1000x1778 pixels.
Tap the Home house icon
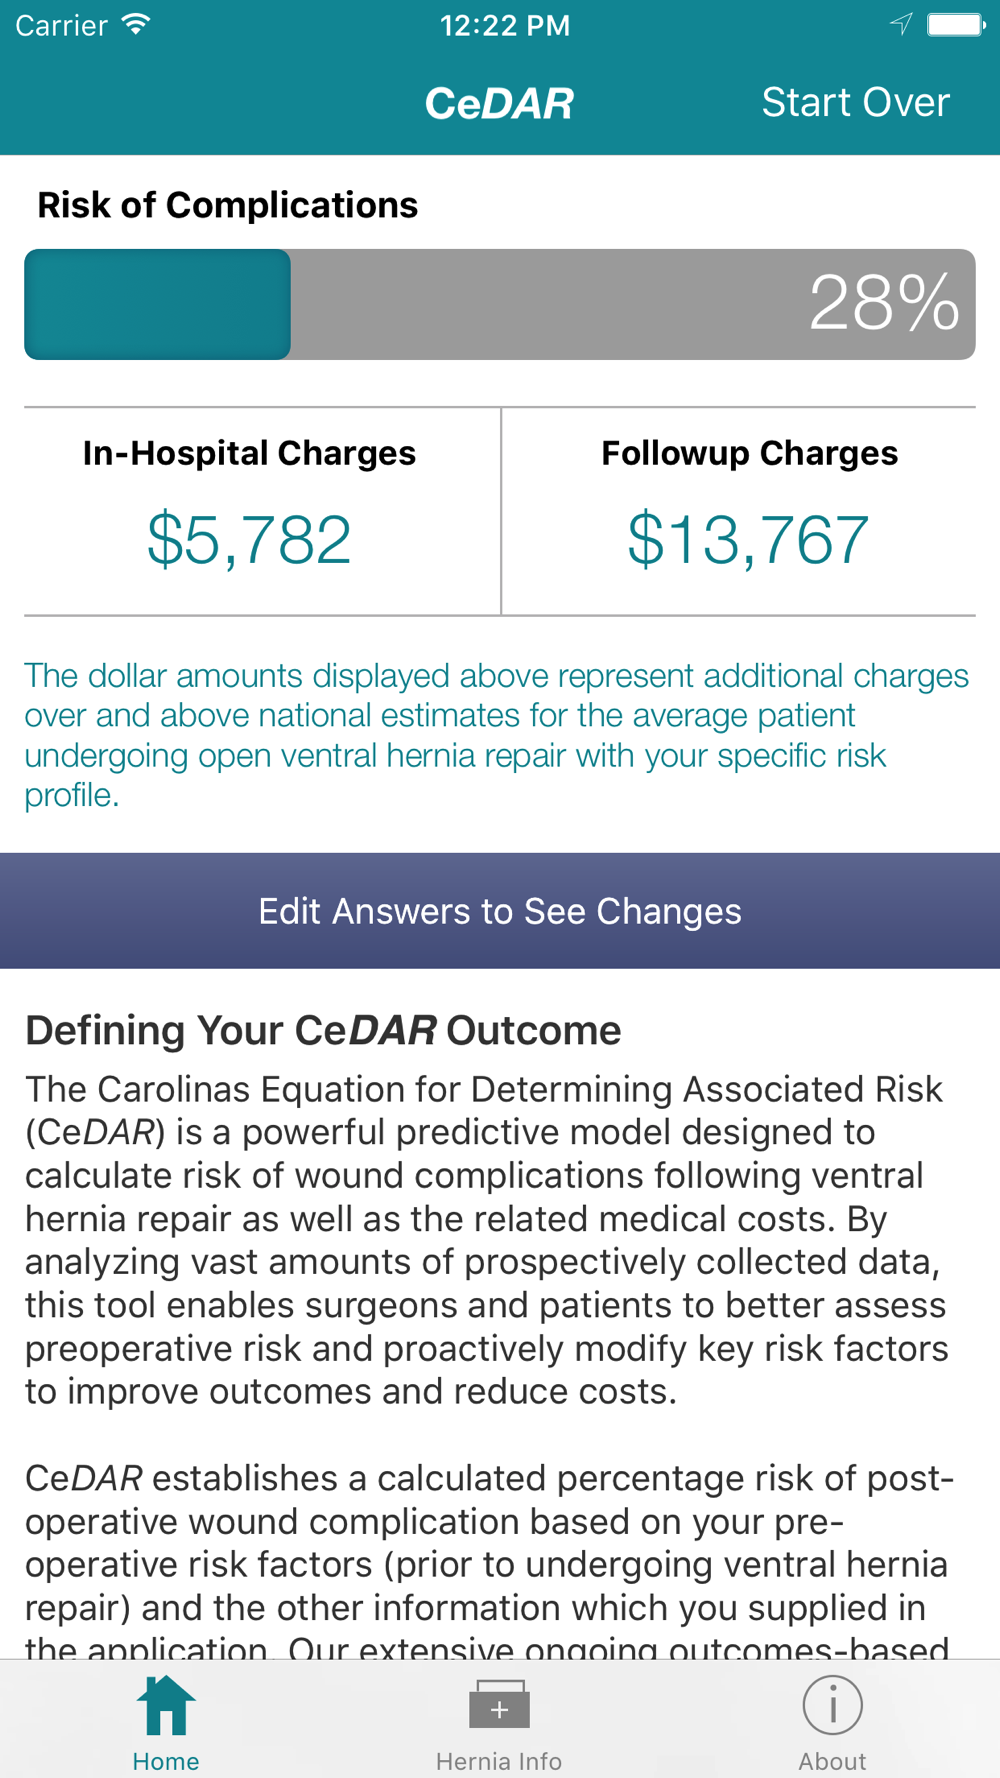click(166, 1705)
